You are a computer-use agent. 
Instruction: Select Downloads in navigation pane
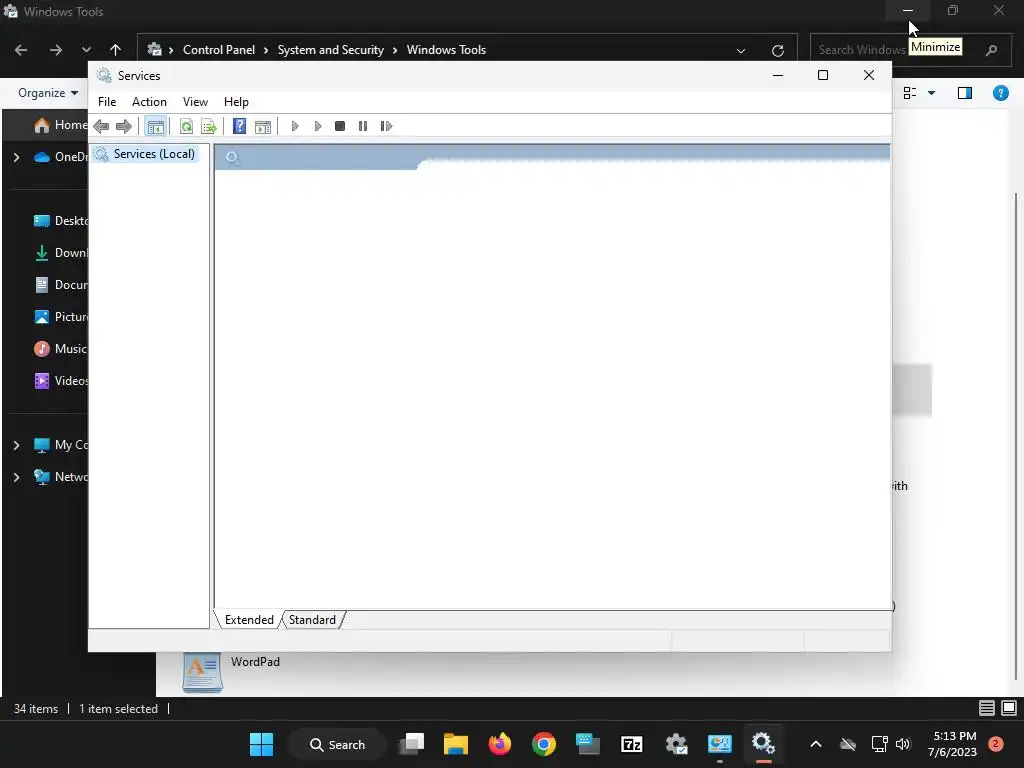click(60, 253)
